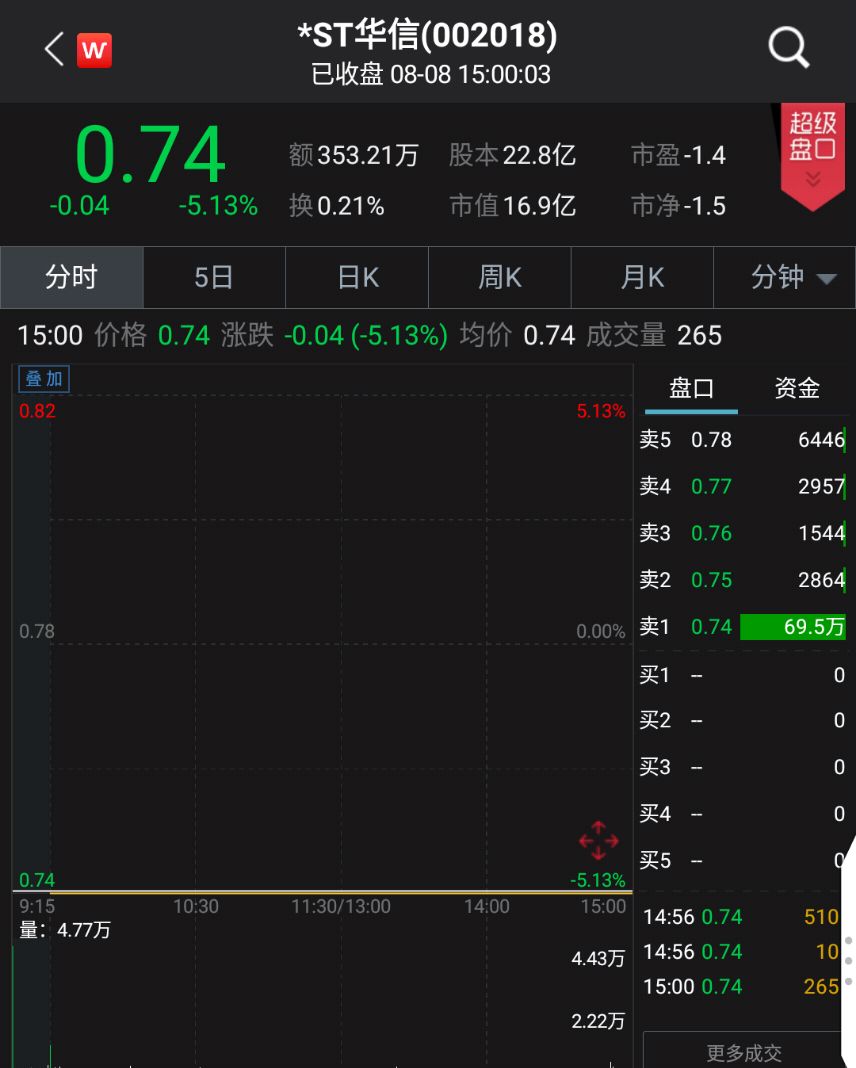Tap the 换0.21% turnover rate
Viewport: 856px width, 1068px height.
[x=336, y=206]
